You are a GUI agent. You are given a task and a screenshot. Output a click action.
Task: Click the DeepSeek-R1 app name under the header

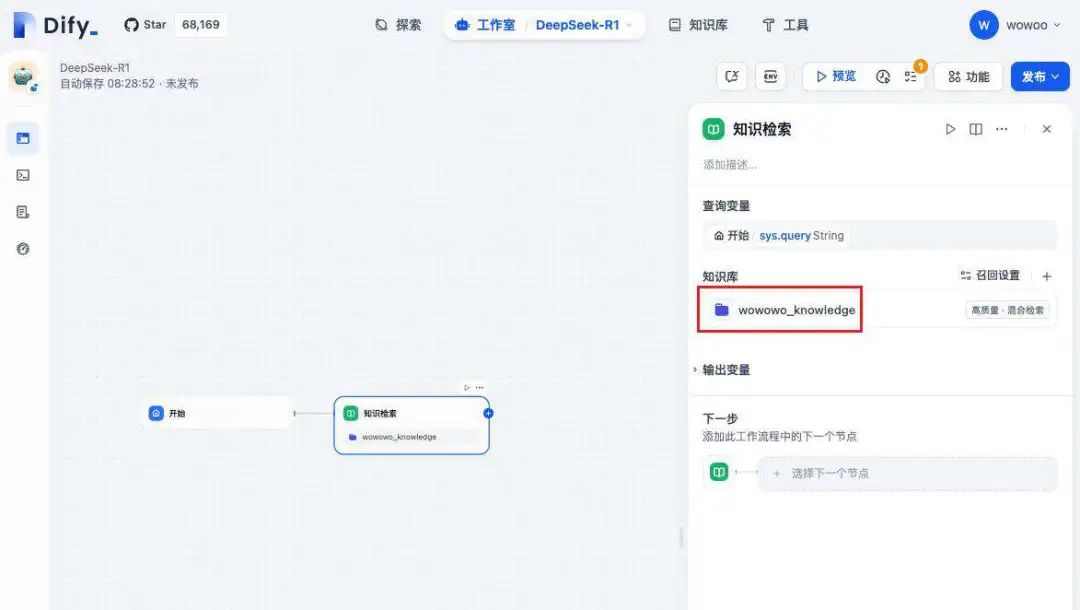point(94,67)
